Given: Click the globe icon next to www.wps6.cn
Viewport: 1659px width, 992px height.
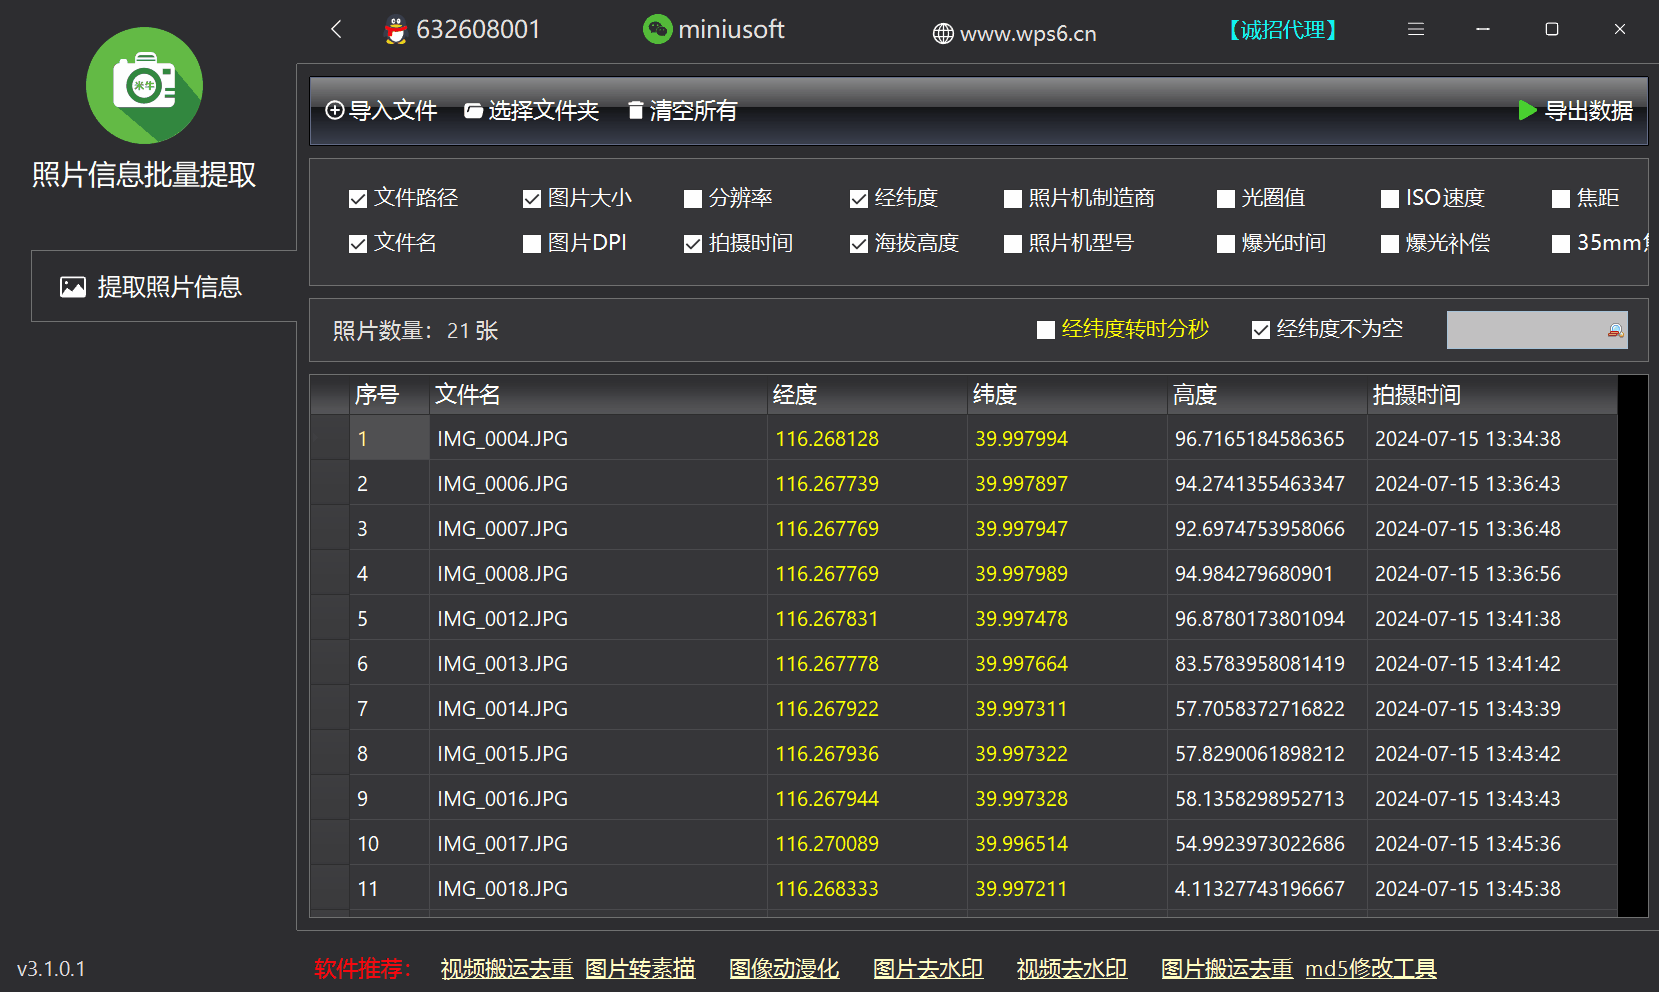Looking at the screenshot, I should [x=941, y=33].
